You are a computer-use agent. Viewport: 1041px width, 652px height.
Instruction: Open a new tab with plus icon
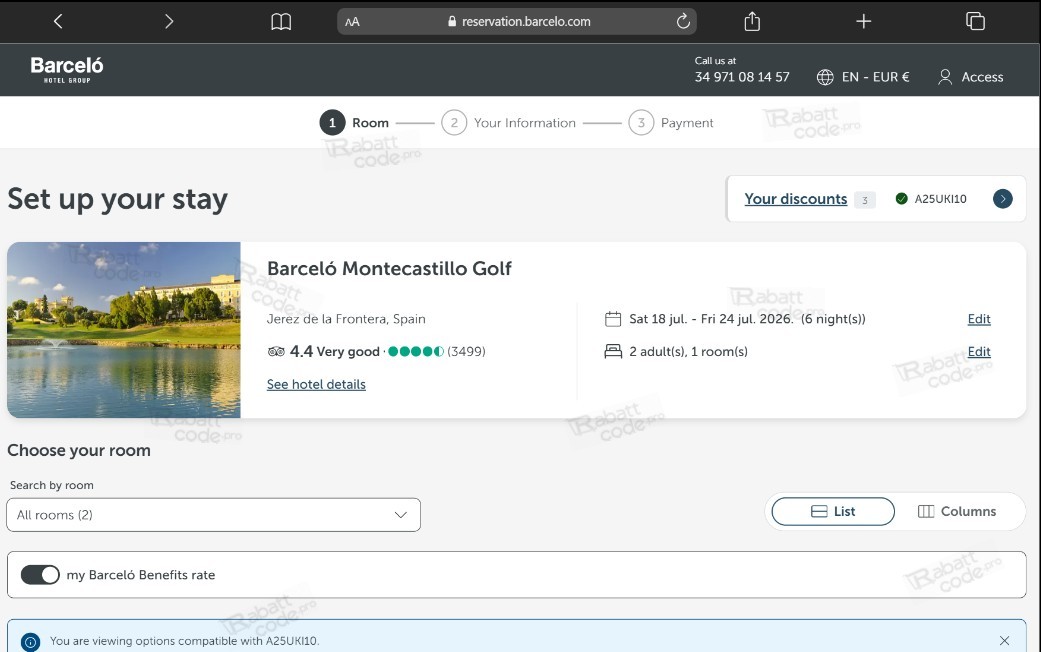pos(863,21)
